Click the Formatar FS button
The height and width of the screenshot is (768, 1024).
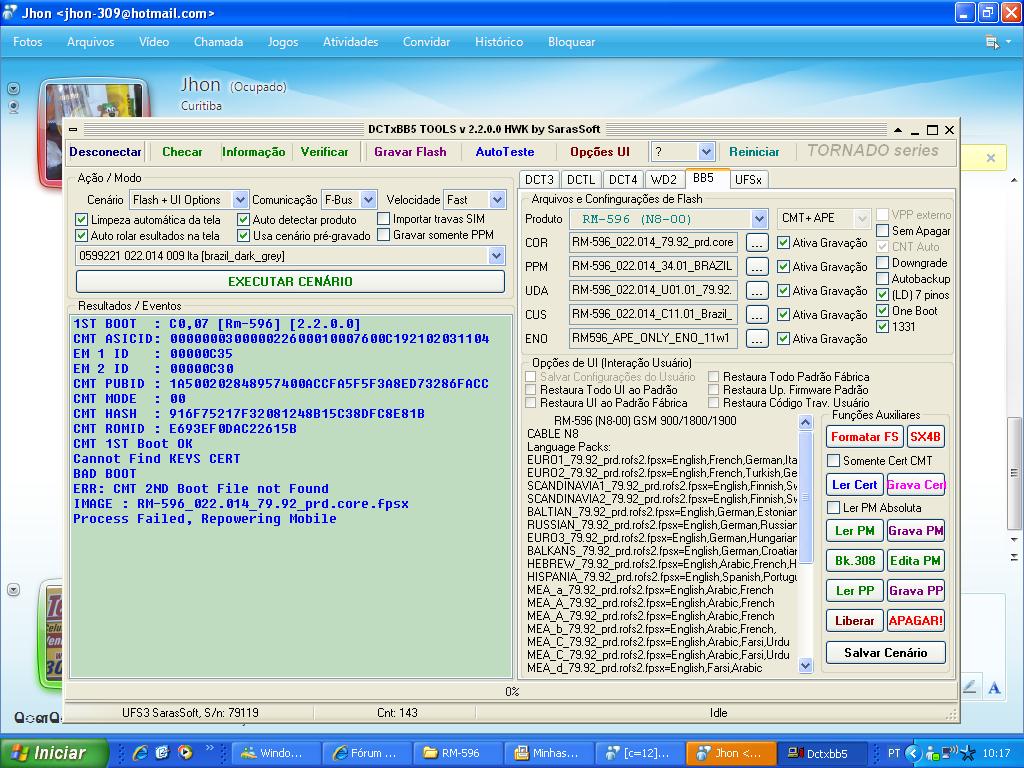tap(865, 437)
